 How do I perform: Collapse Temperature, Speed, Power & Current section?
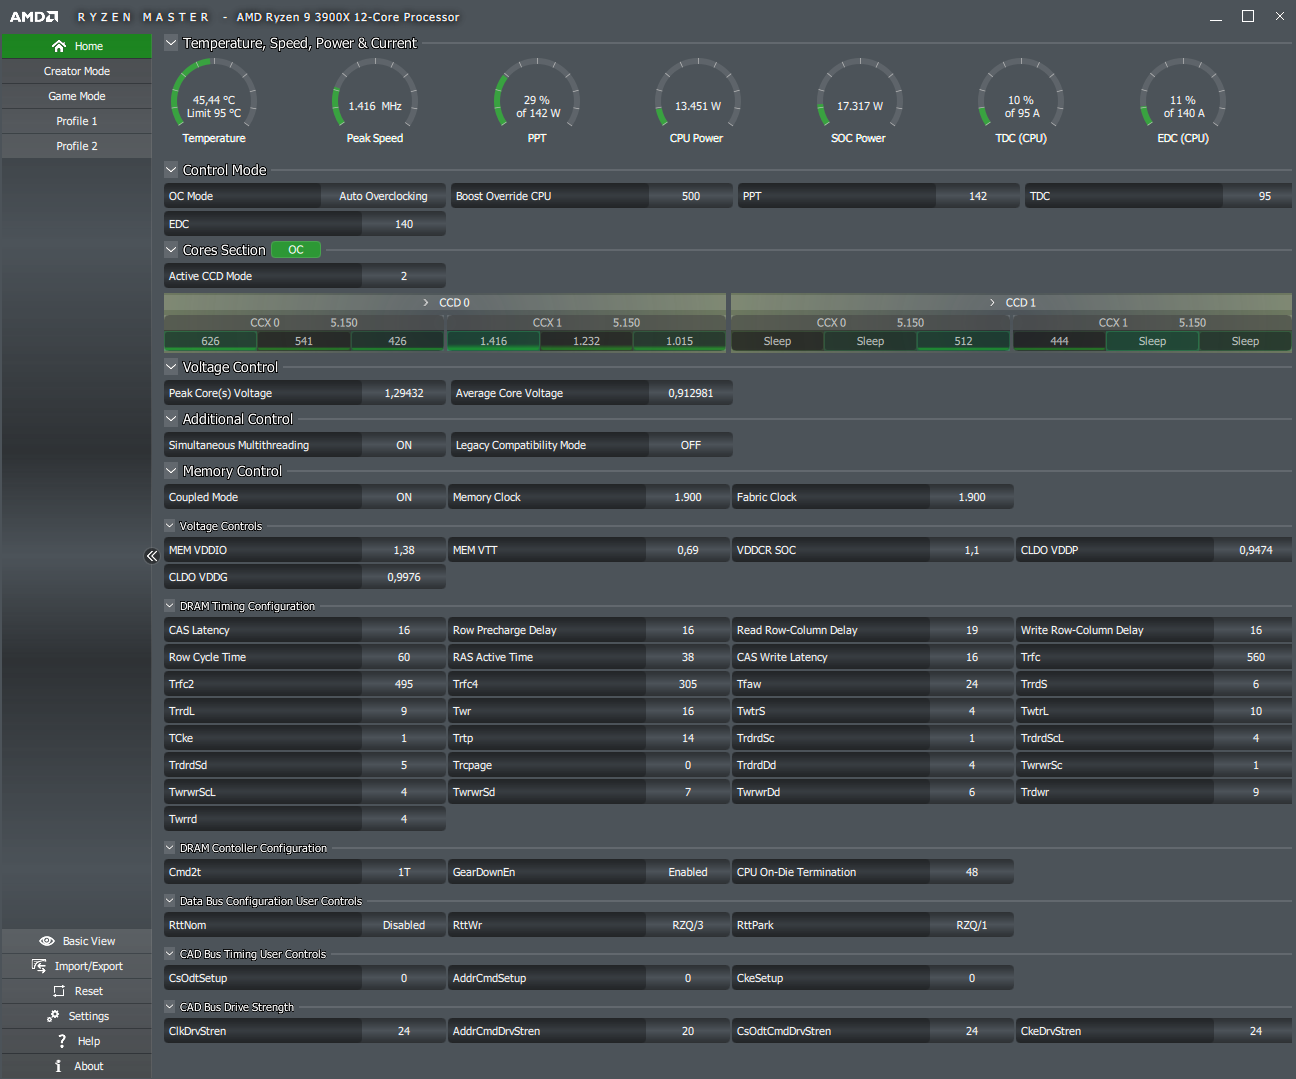171,43
